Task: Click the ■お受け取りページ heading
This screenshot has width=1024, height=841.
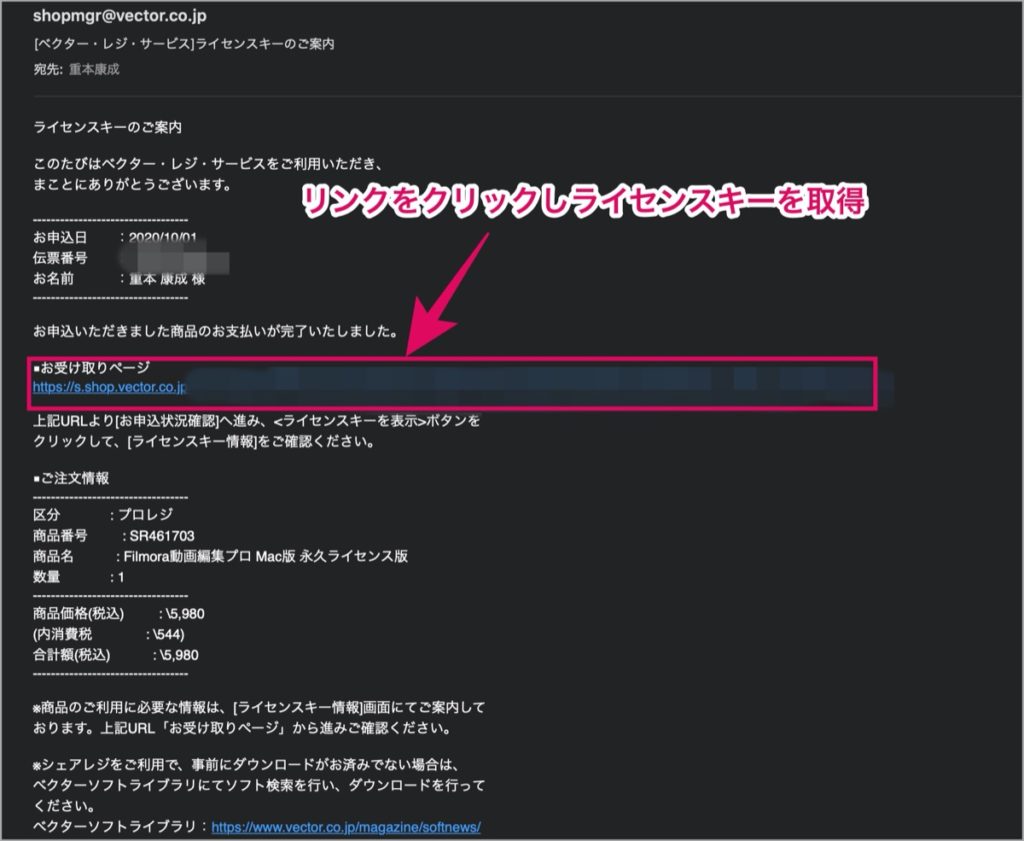Action: 91,367
